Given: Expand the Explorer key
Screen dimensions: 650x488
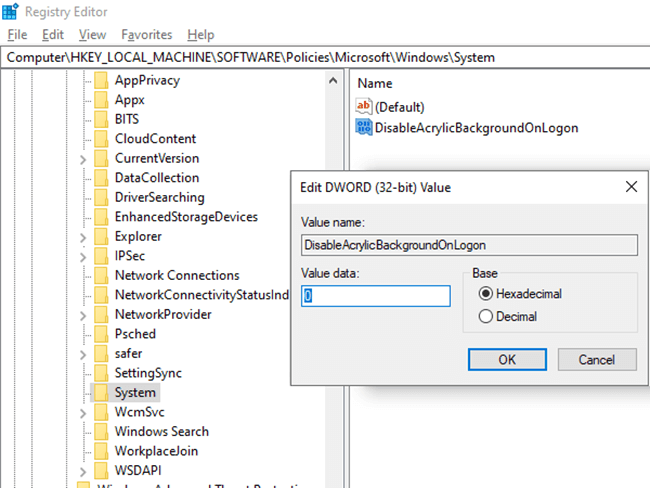Looking at the screenshot, I should 83,237.
